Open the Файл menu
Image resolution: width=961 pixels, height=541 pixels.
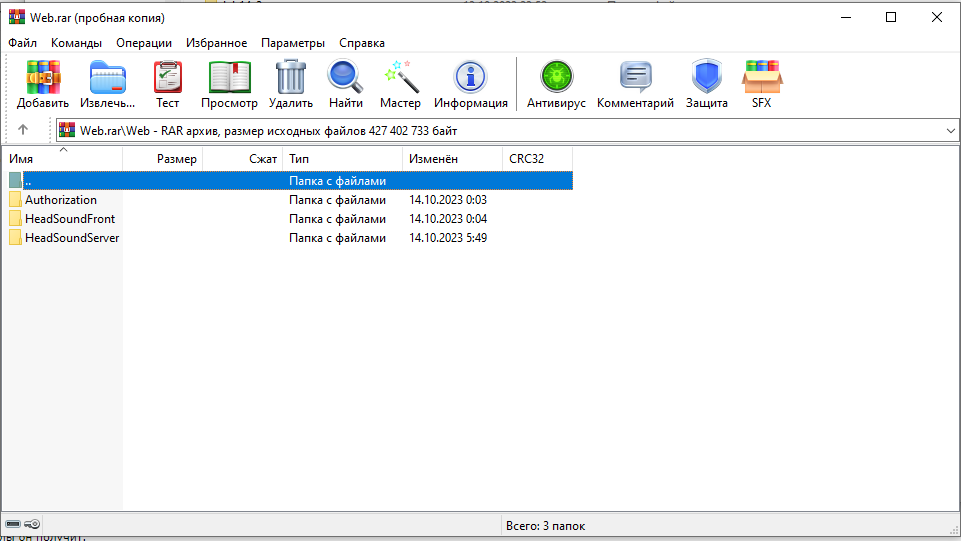click(x=23, y=43)
